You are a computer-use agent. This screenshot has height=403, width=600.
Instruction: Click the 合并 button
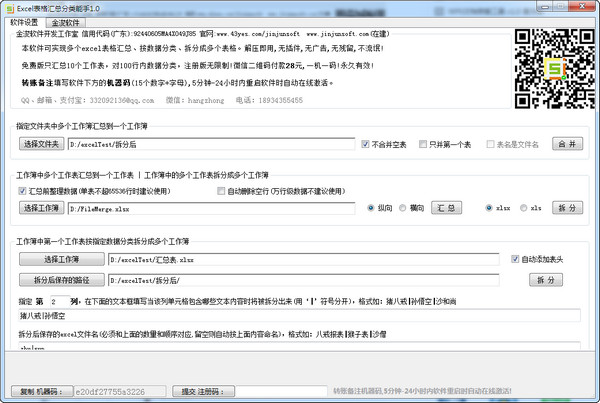[567, 144]
